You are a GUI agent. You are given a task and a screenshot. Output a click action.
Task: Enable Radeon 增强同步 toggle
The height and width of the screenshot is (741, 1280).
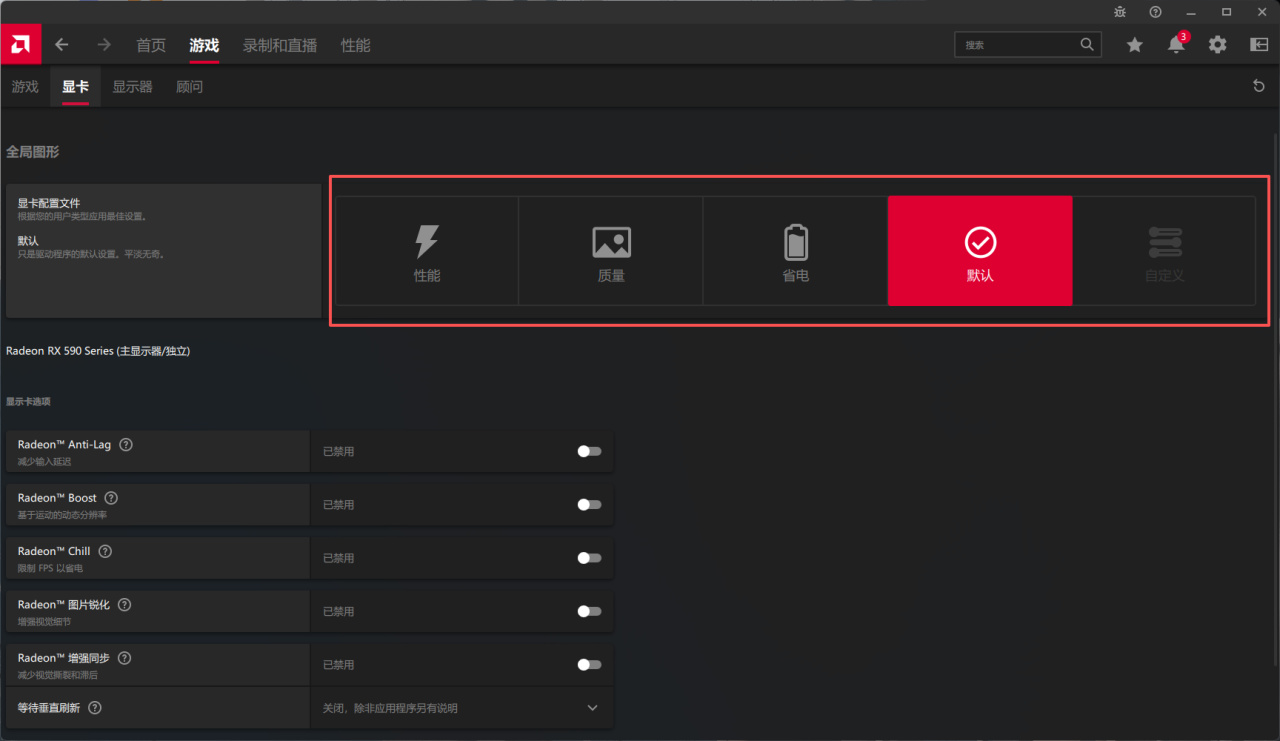[589, 664]
